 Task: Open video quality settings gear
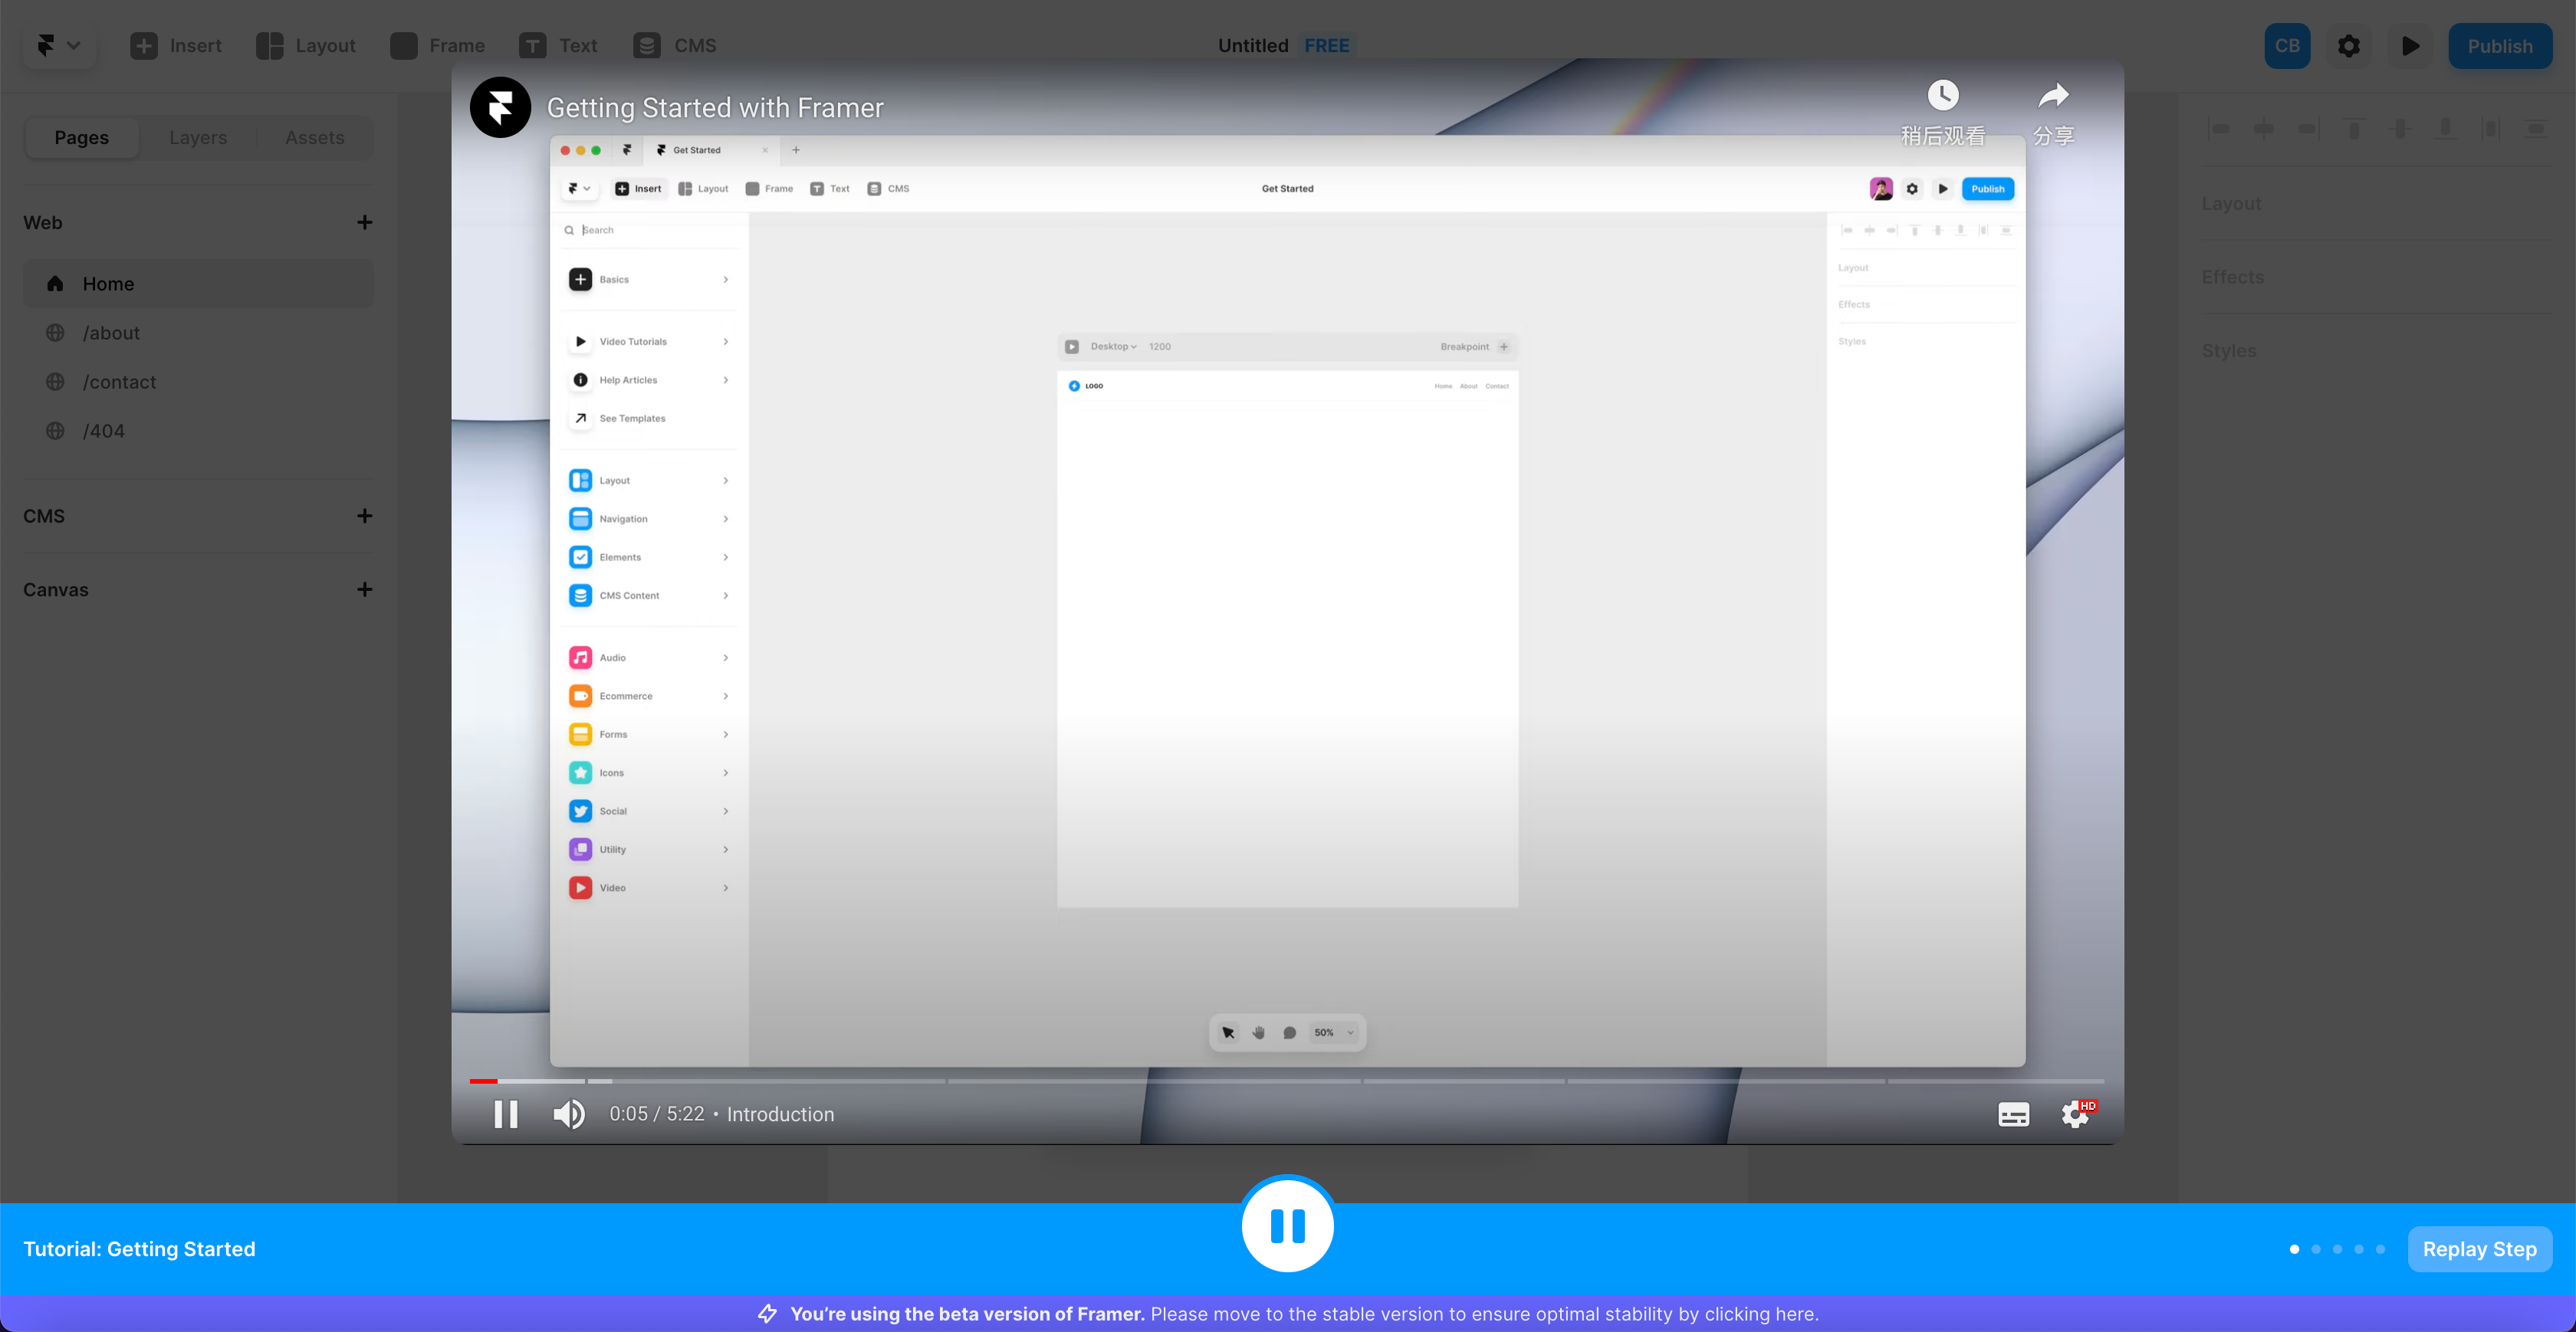[2076, 1114]
